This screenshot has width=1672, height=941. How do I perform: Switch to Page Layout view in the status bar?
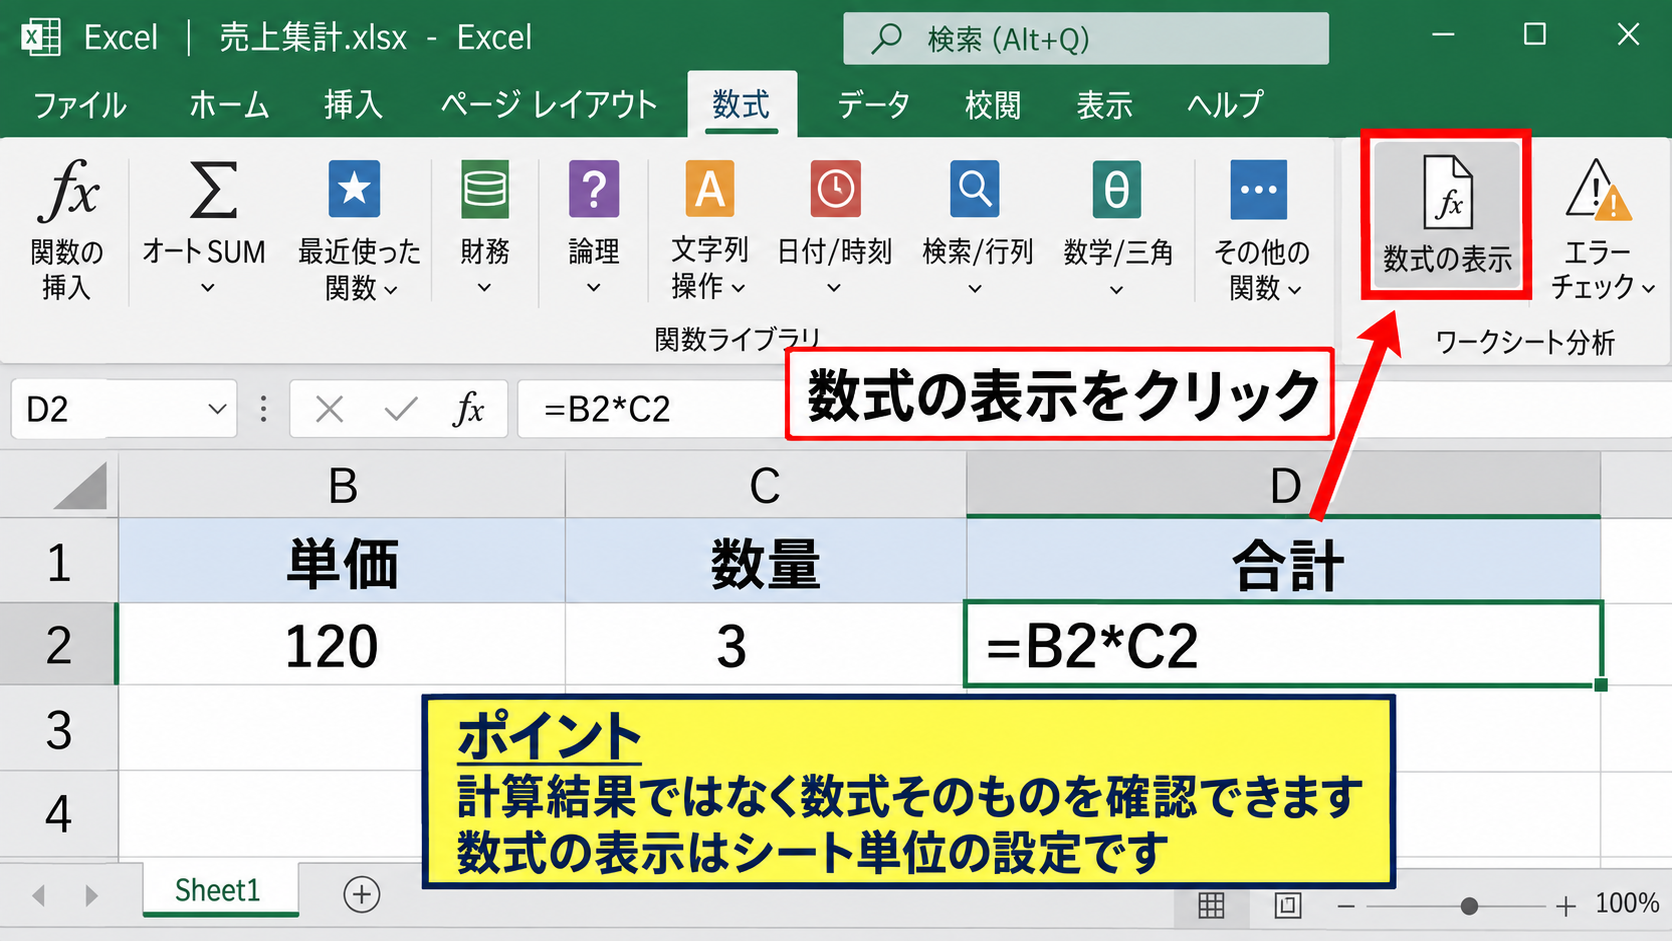click(1288, 906)
